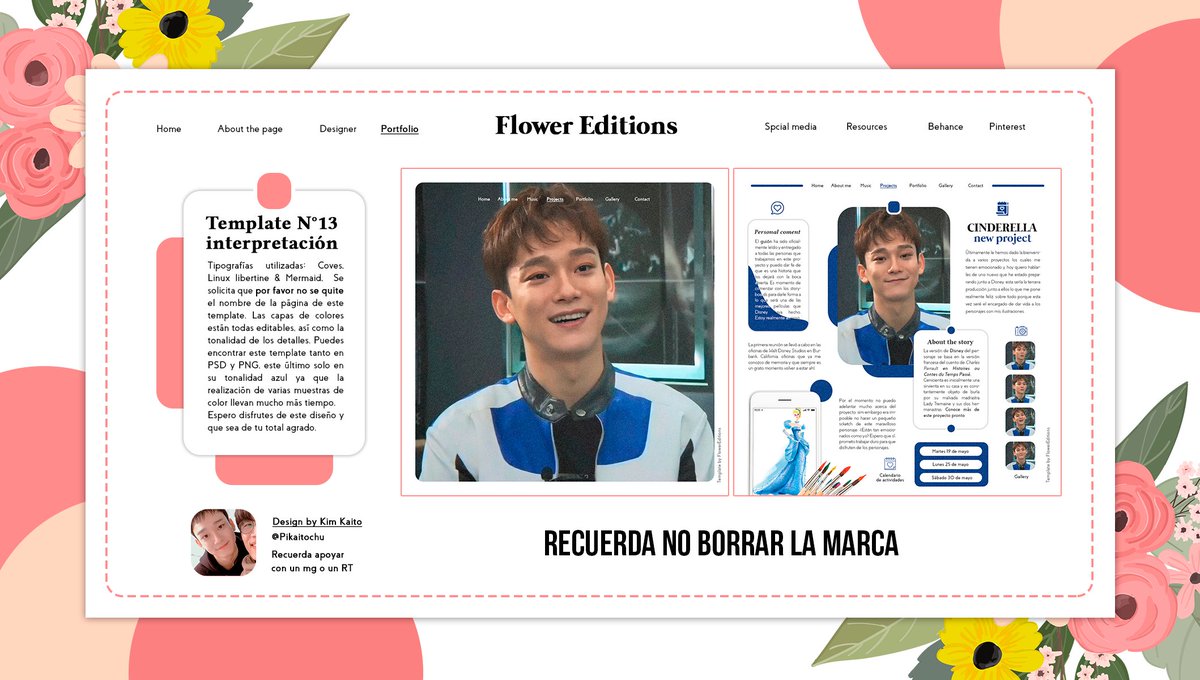Viewport: 1200px width, 680px height.
Task: Open the About the page menu item
Action: pyautogui.click(x=250, y=129)
